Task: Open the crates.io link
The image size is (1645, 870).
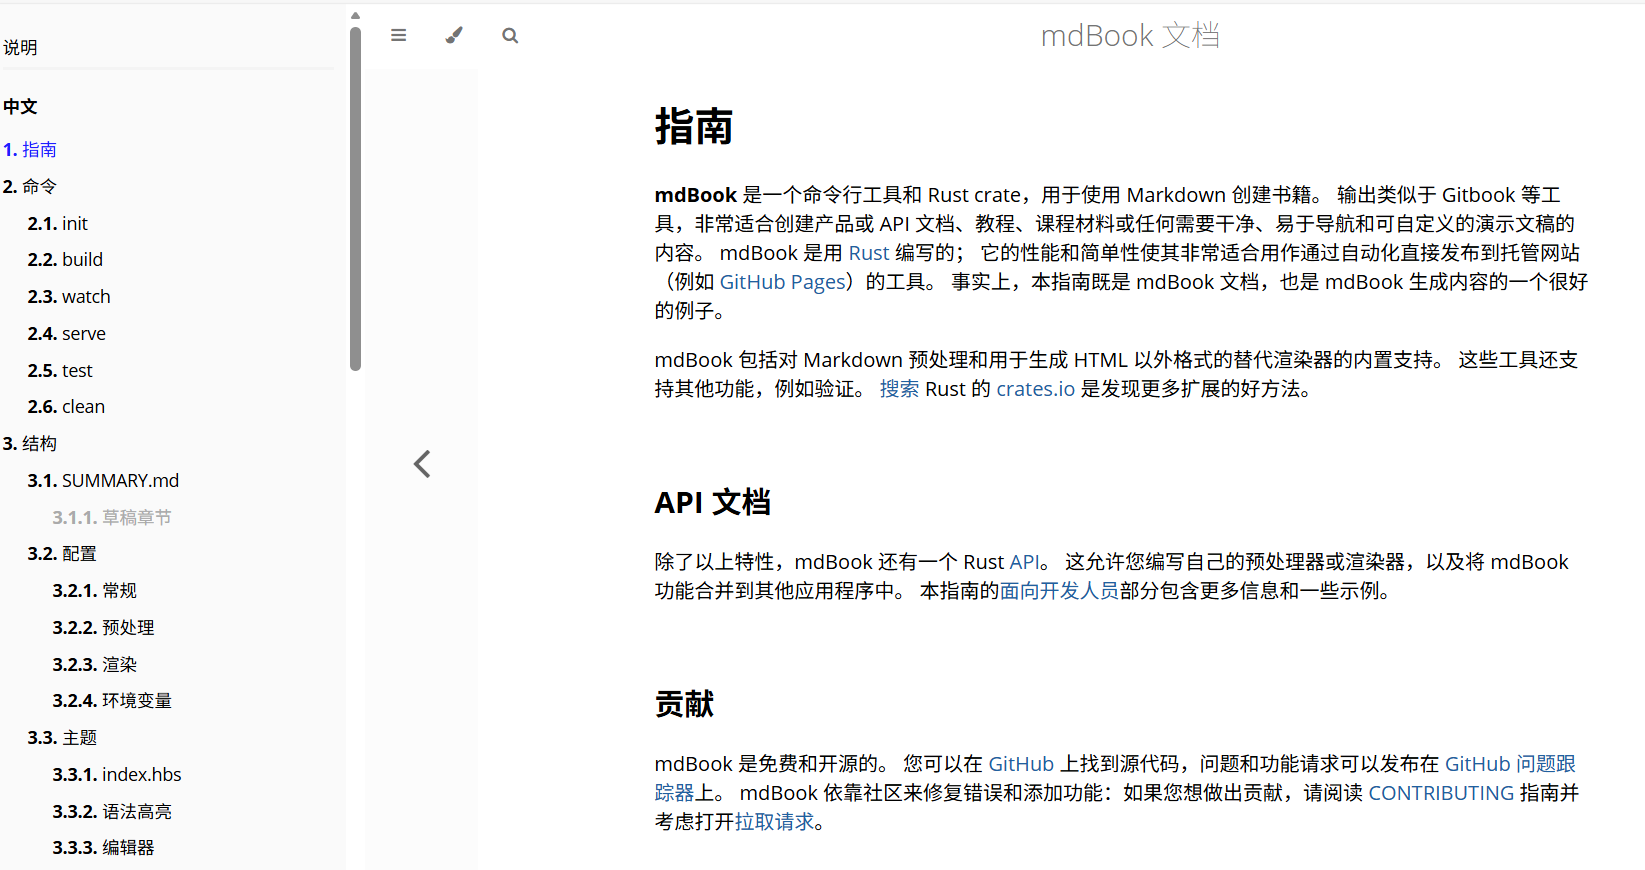Action: coord(1036,389)
